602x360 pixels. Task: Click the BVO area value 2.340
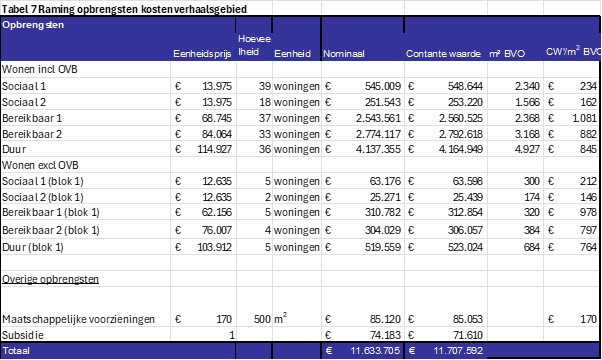[x=527, y=86]
